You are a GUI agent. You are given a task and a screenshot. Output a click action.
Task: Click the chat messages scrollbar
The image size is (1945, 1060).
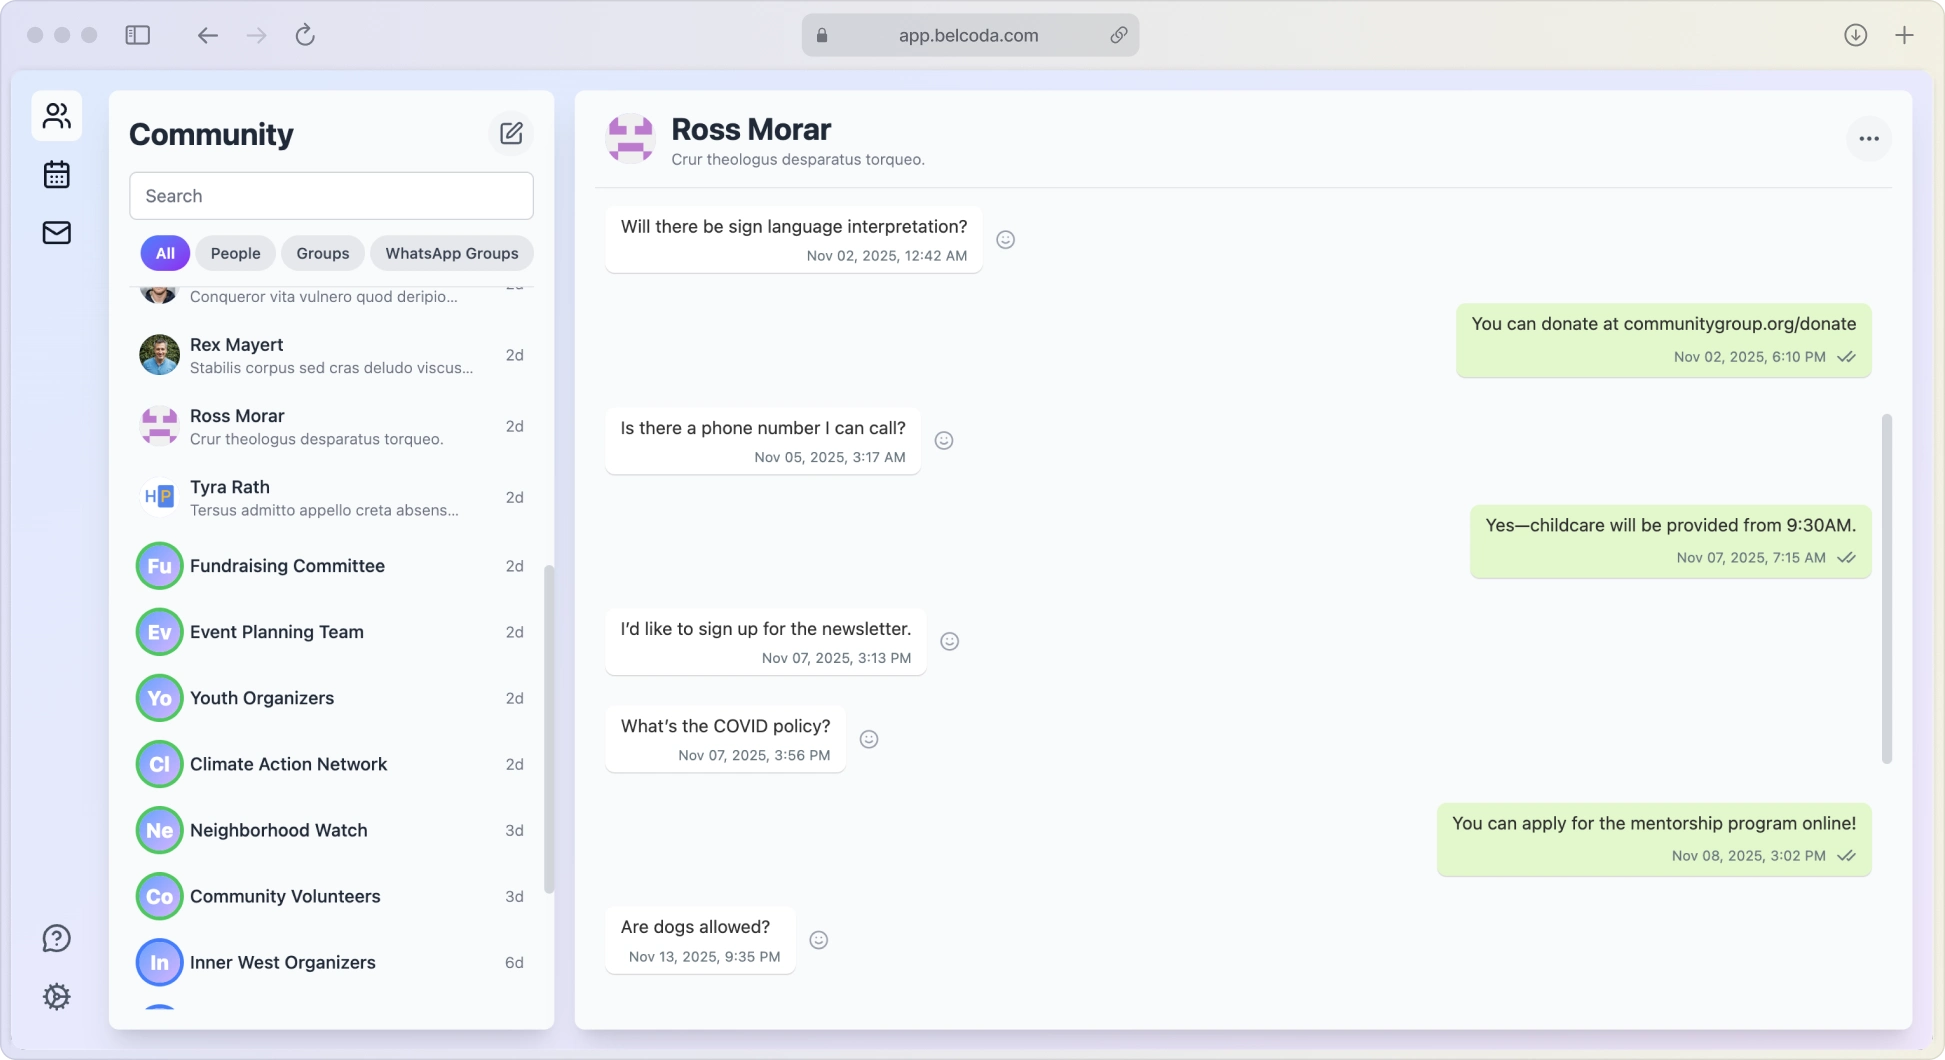tap(1886, 588)
